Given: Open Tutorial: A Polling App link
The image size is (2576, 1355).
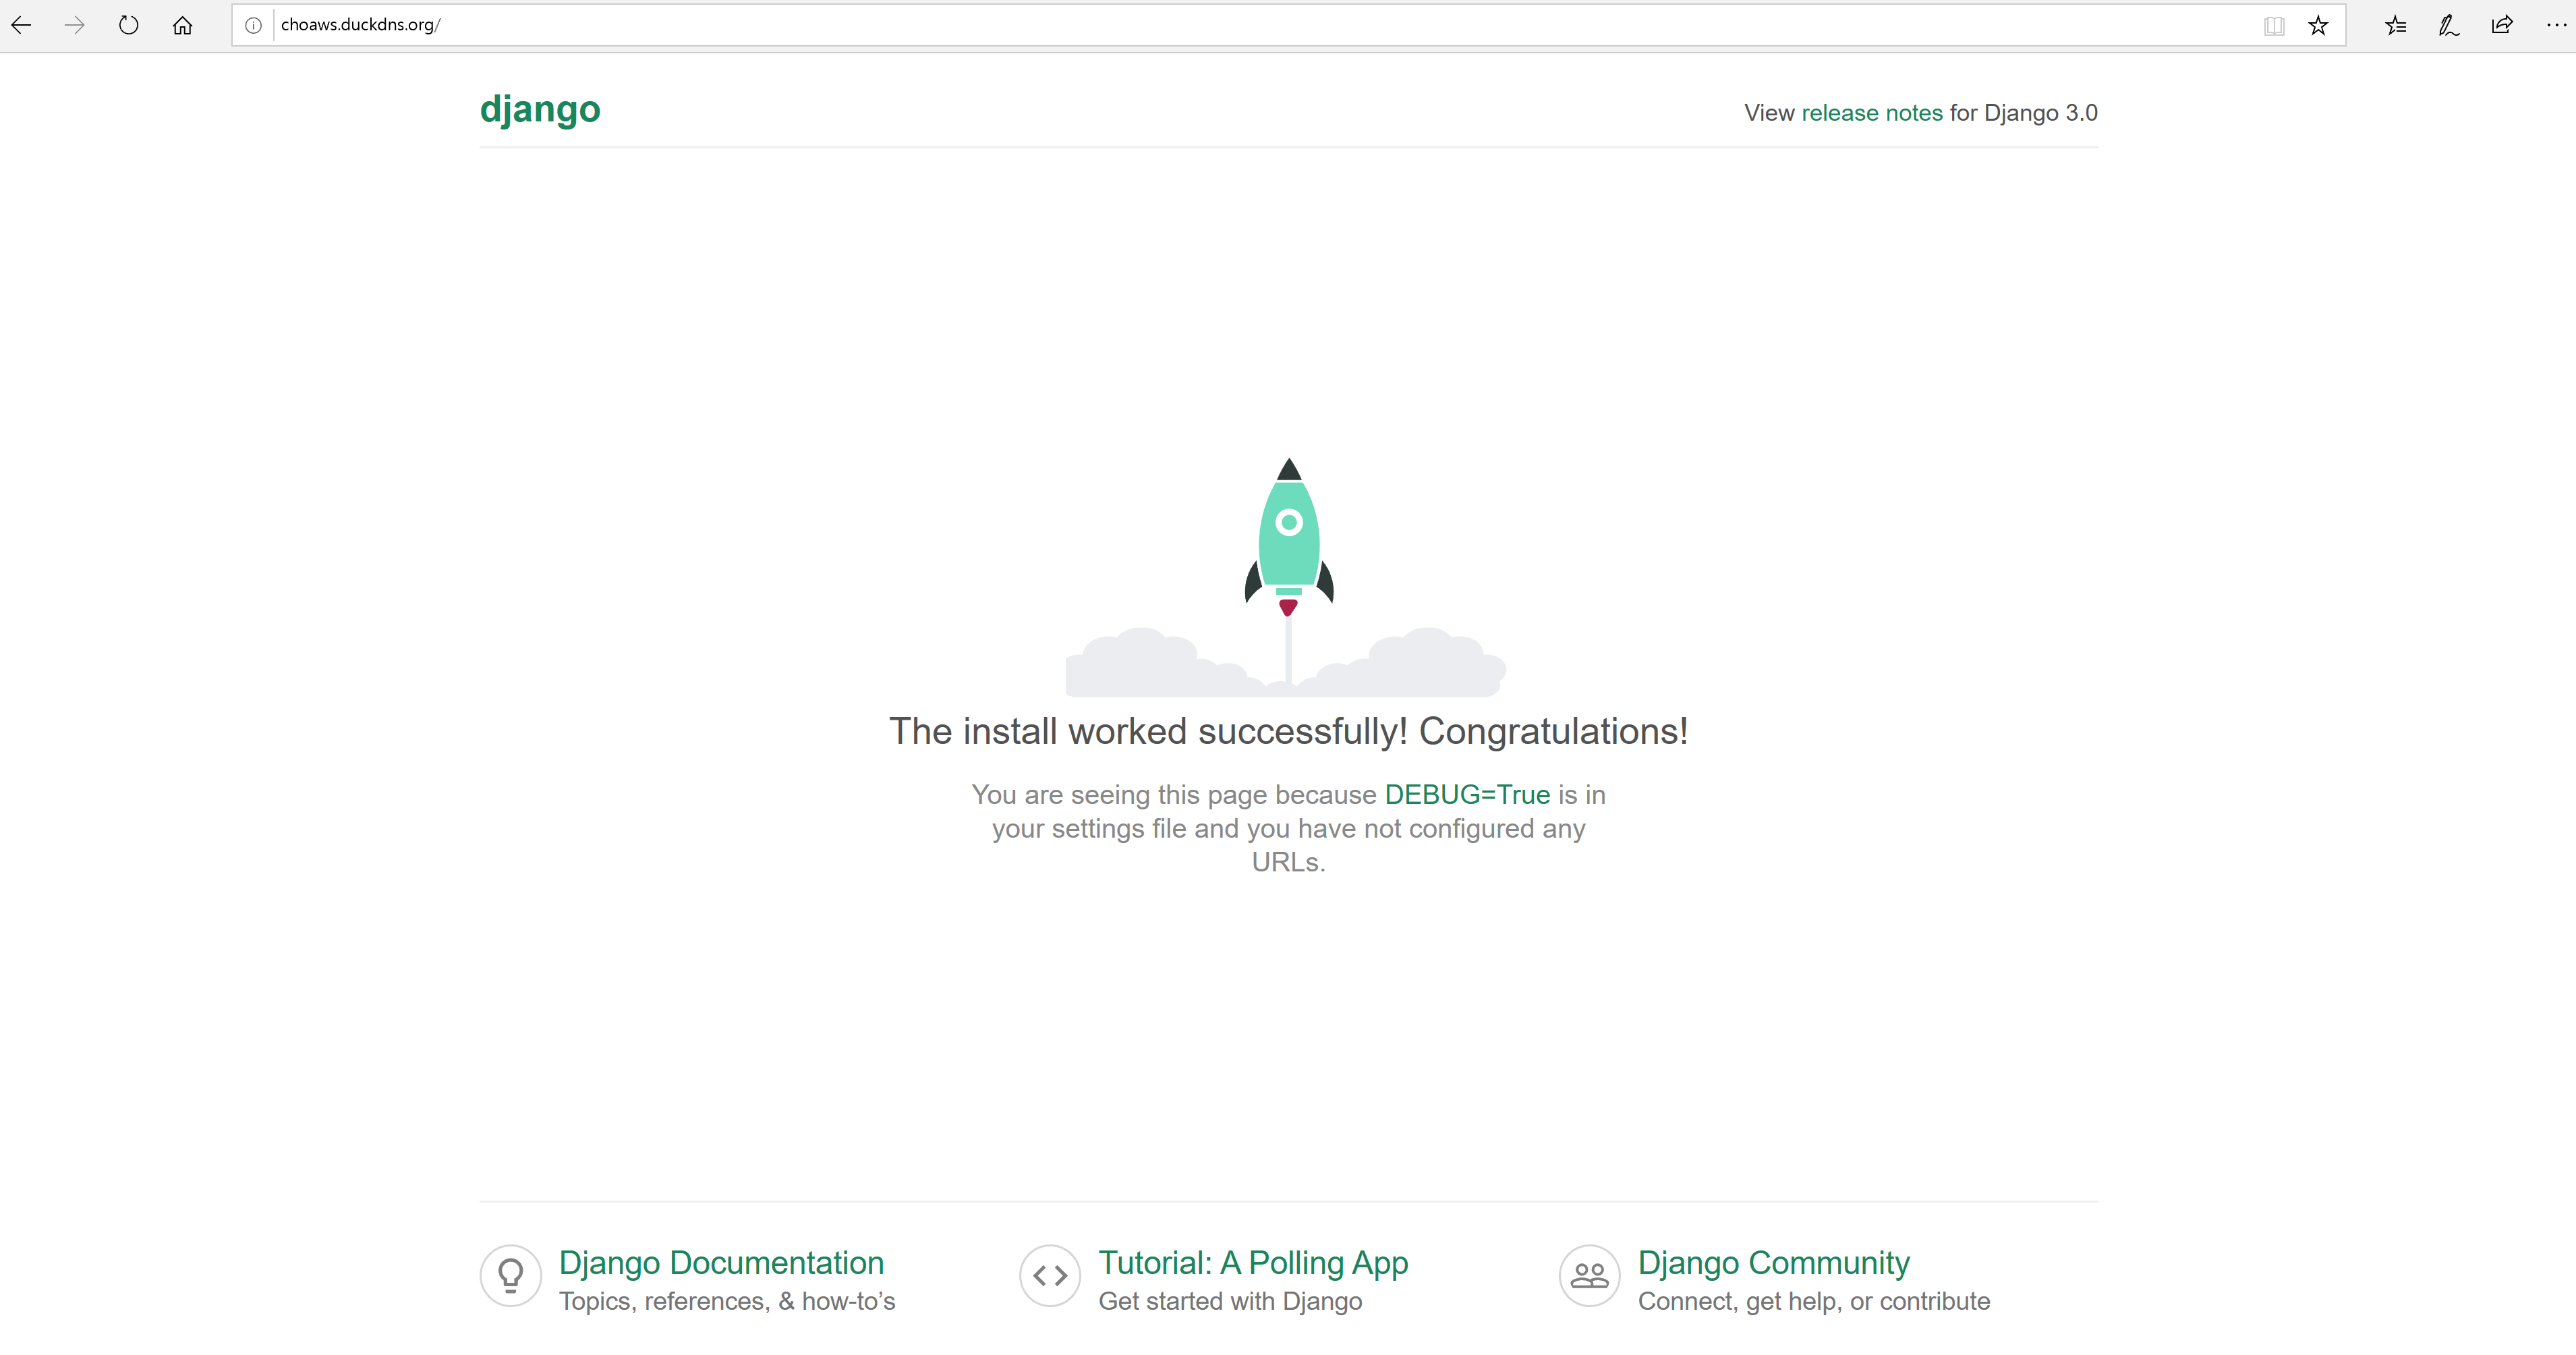Looking at the screenshot, I should (1252, 1263).
